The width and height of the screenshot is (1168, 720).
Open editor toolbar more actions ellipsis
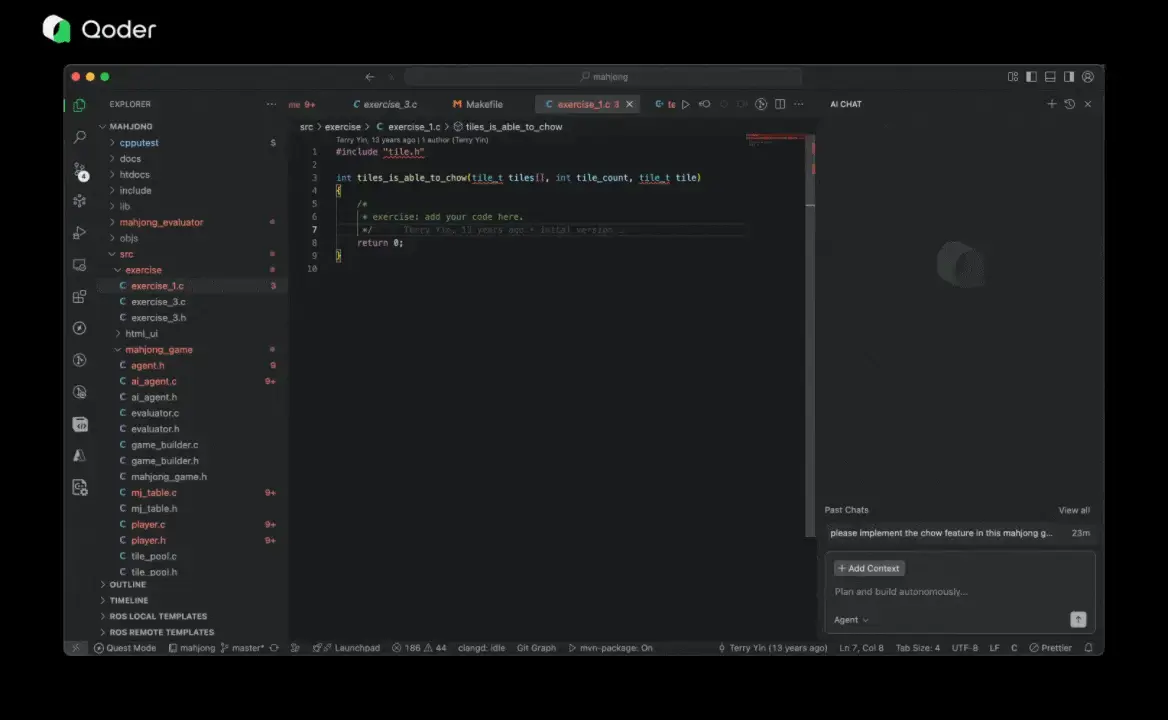tap(799, 104)
